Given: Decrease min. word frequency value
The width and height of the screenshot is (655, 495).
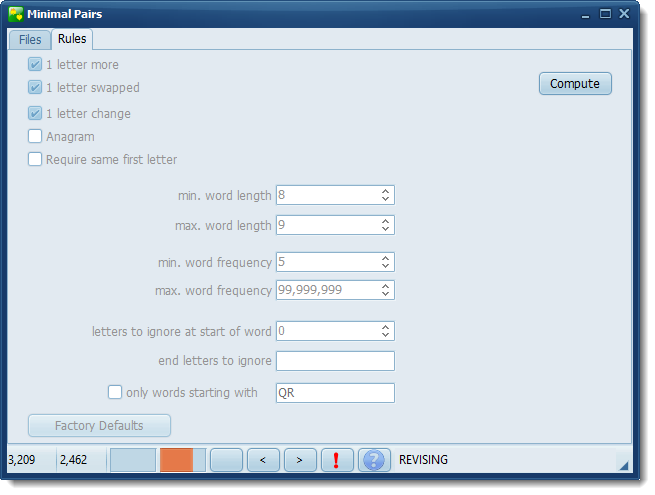Looking at the screenshot, I should point(385,266).
